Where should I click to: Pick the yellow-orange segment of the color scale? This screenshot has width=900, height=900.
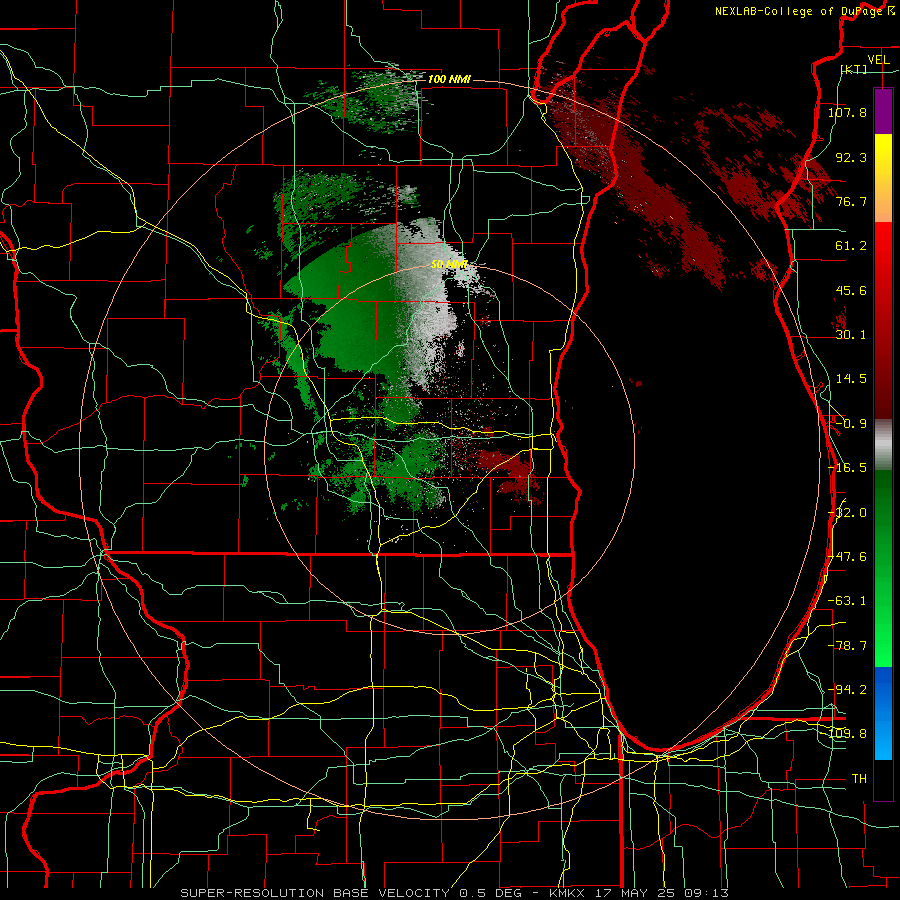883,178
